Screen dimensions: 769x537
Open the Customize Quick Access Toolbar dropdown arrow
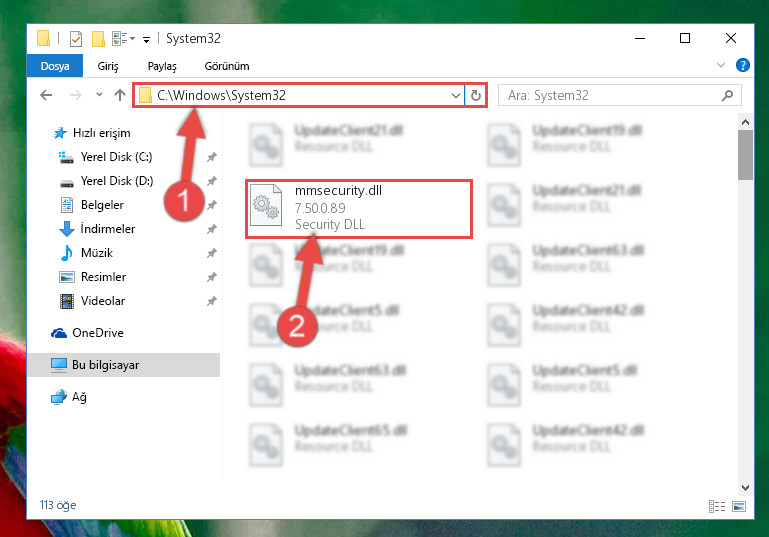(x=146, y=40)
